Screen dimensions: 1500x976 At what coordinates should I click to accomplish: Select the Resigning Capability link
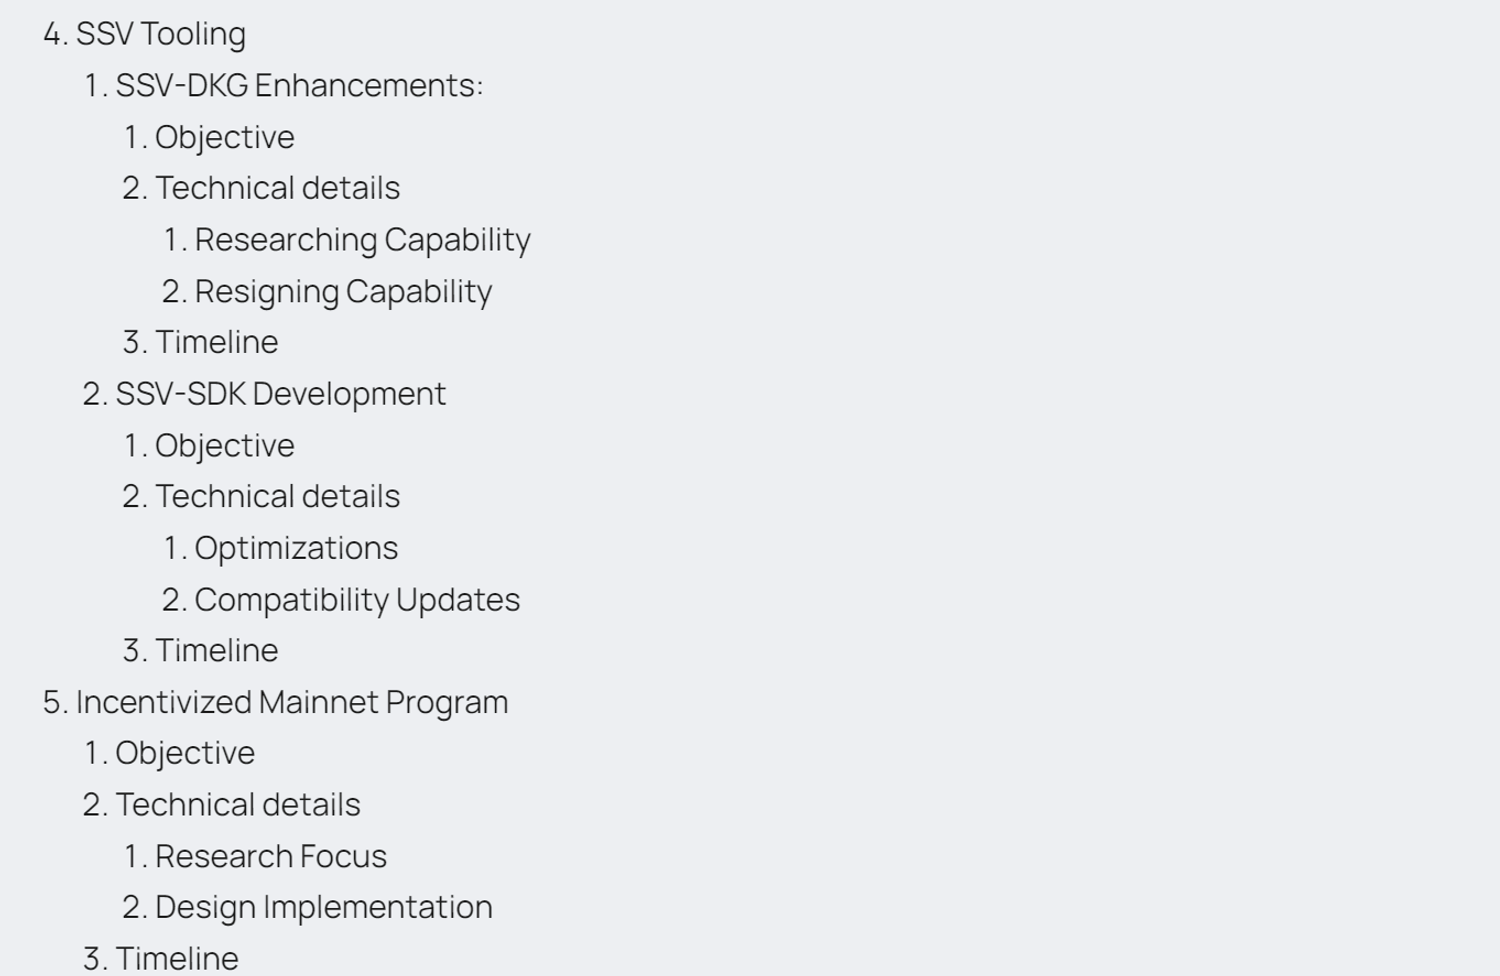tap(343, 292)
